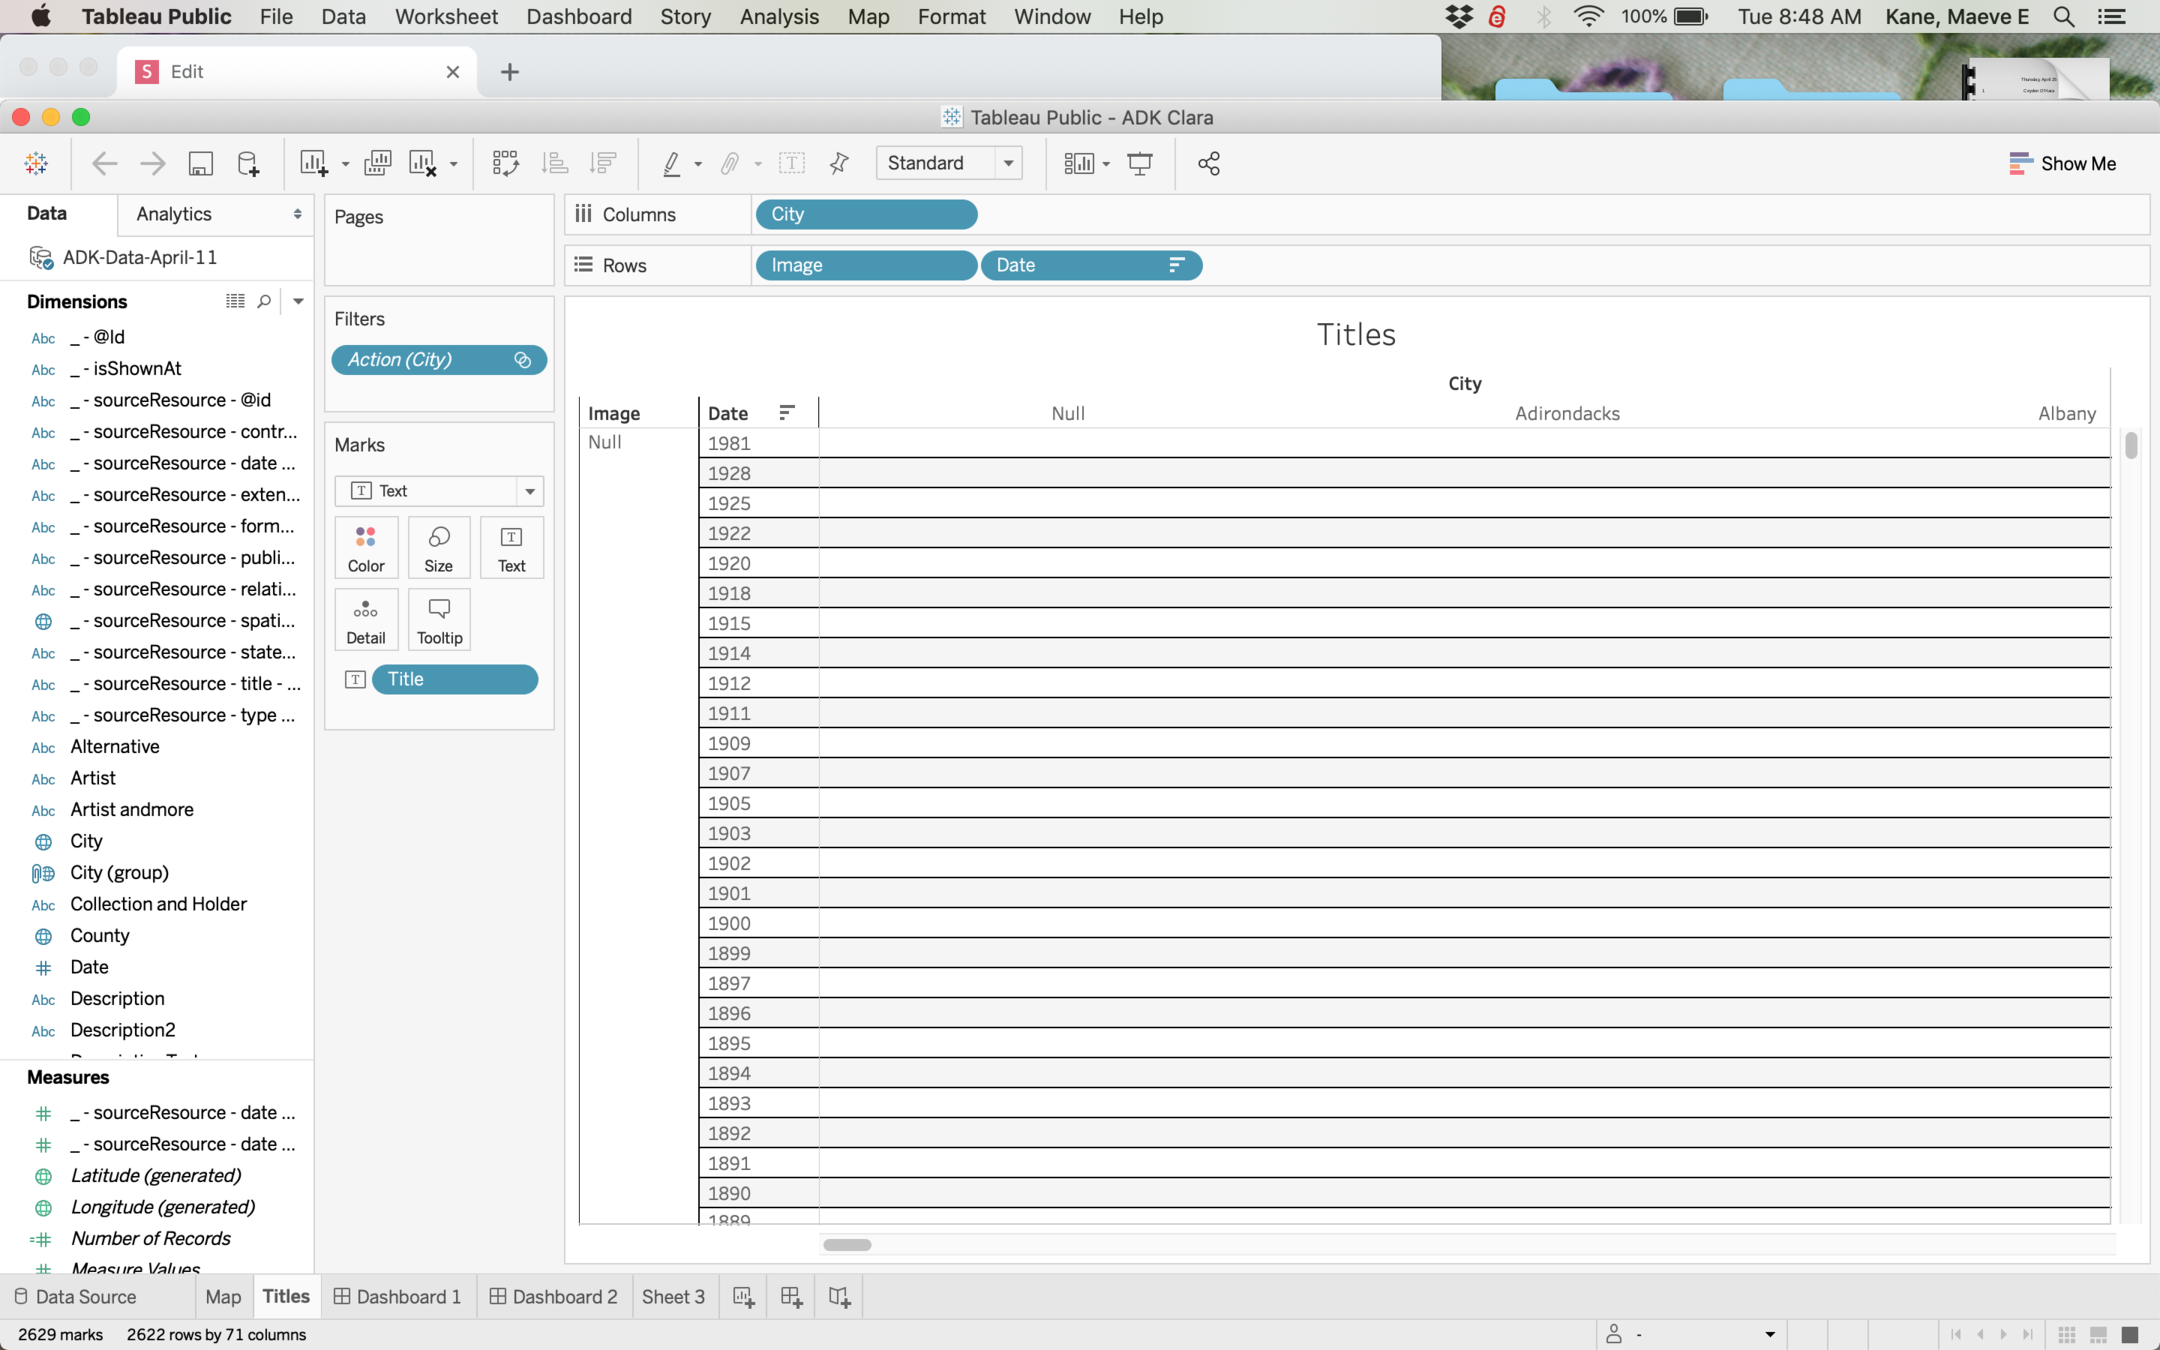Toggle Show Mark Labels icon
2160x1350 pixels.
pos(791,164)
